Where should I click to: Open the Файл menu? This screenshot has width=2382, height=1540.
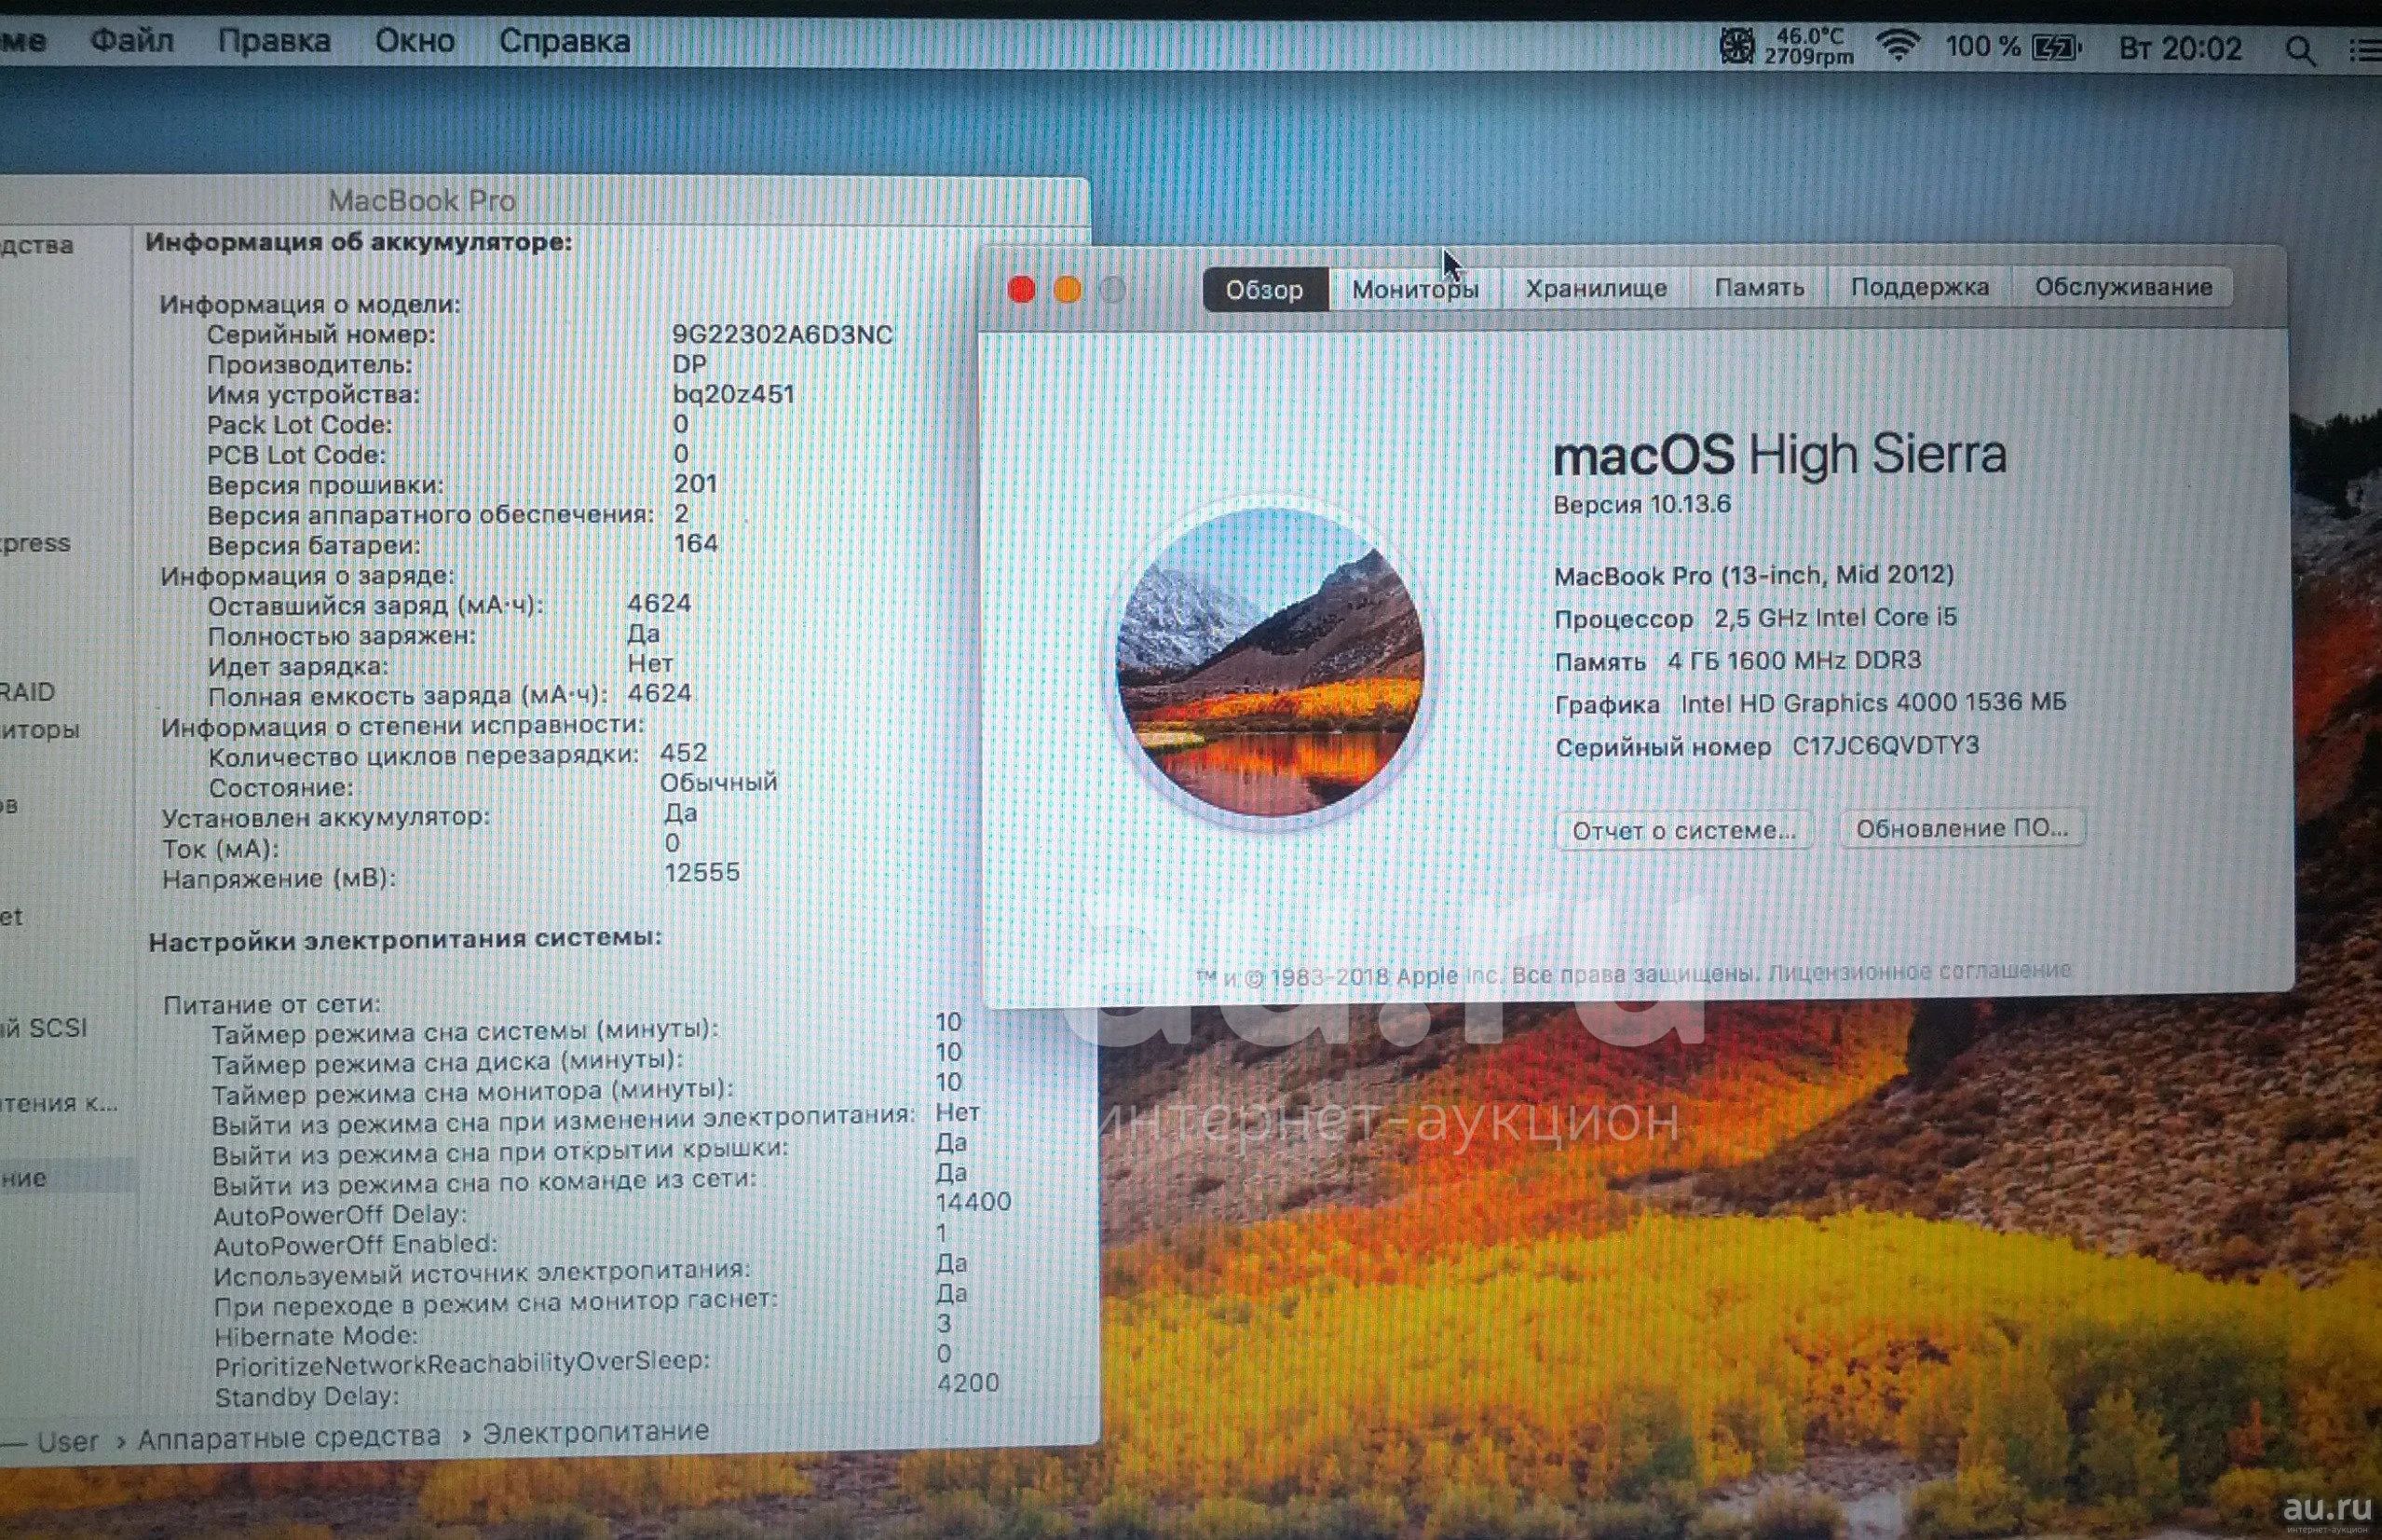tap(132, 41)
